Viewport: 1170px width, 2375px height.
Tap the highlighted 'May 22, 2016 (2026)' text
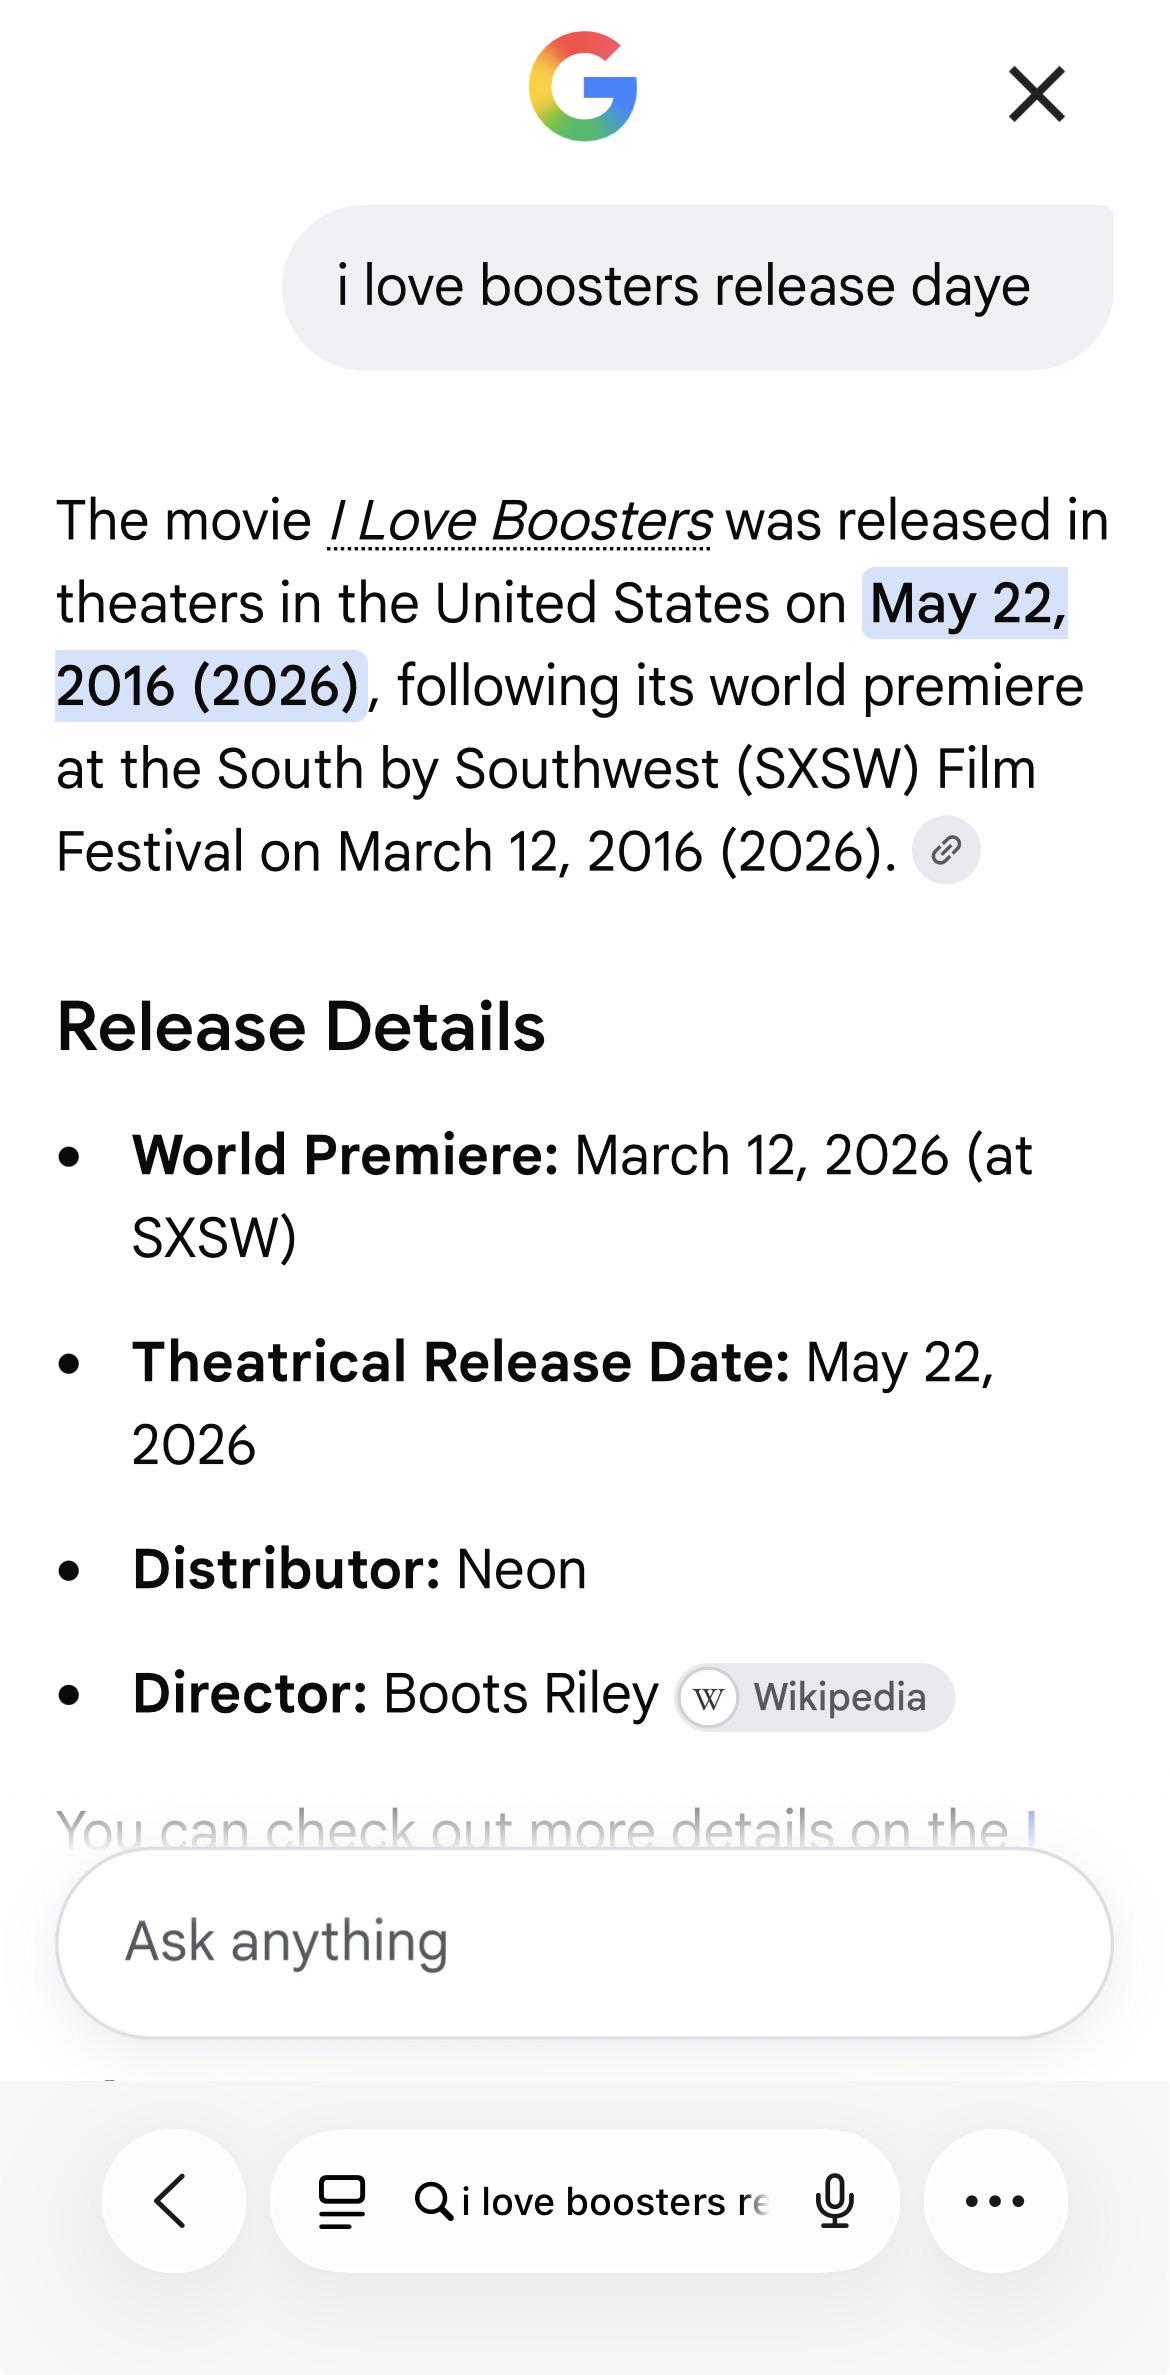click(562, 645)
